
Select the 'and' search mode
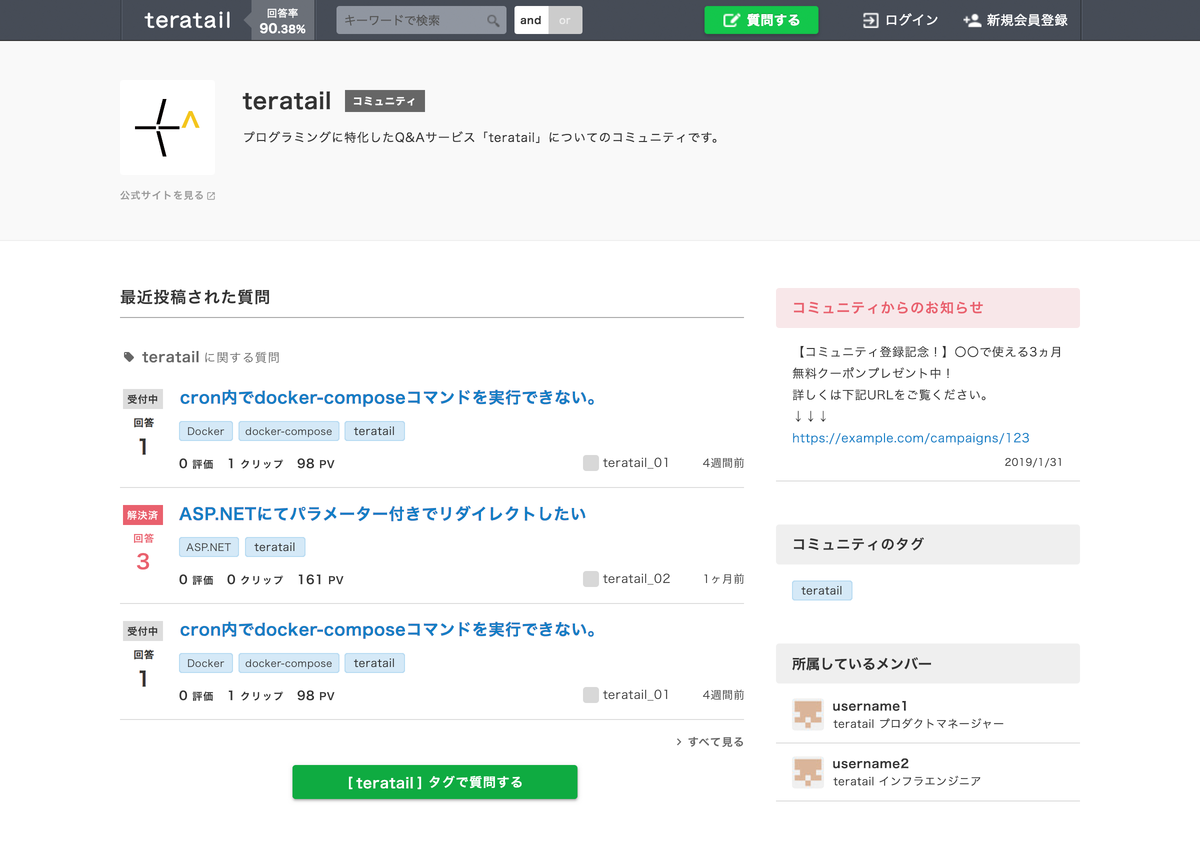pyautogui.click(x=531, y=20)
